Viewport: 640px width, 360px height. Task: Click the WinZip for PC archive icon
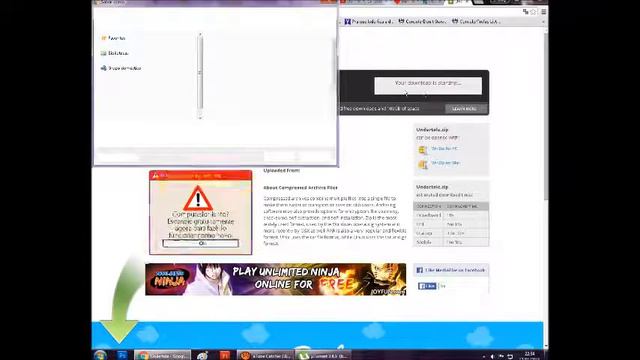(x=422, y=150)
